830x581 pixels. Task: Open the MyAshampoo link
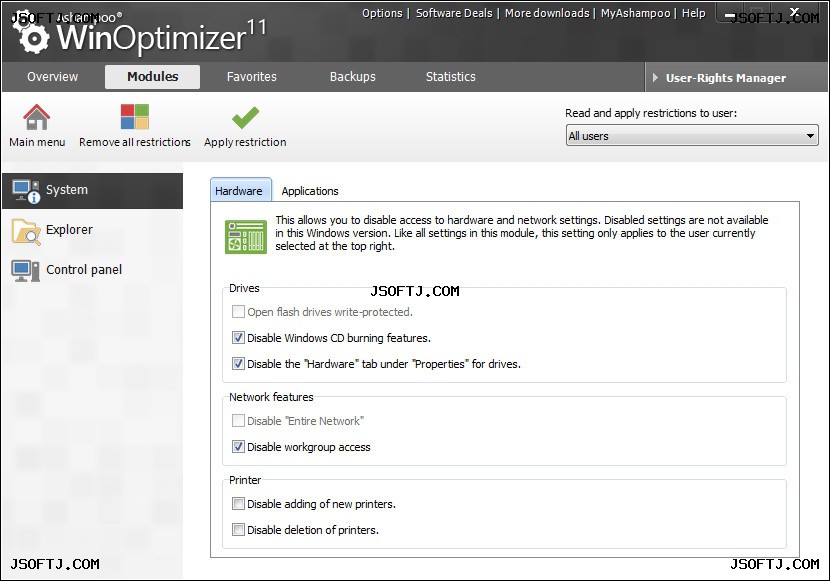(x=635, y=13)
